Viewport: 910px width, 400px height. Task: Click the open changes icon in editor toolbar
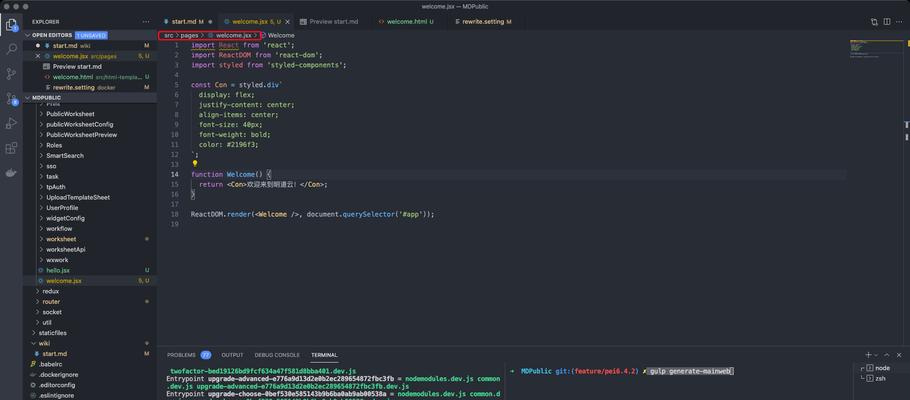(874, 21)
